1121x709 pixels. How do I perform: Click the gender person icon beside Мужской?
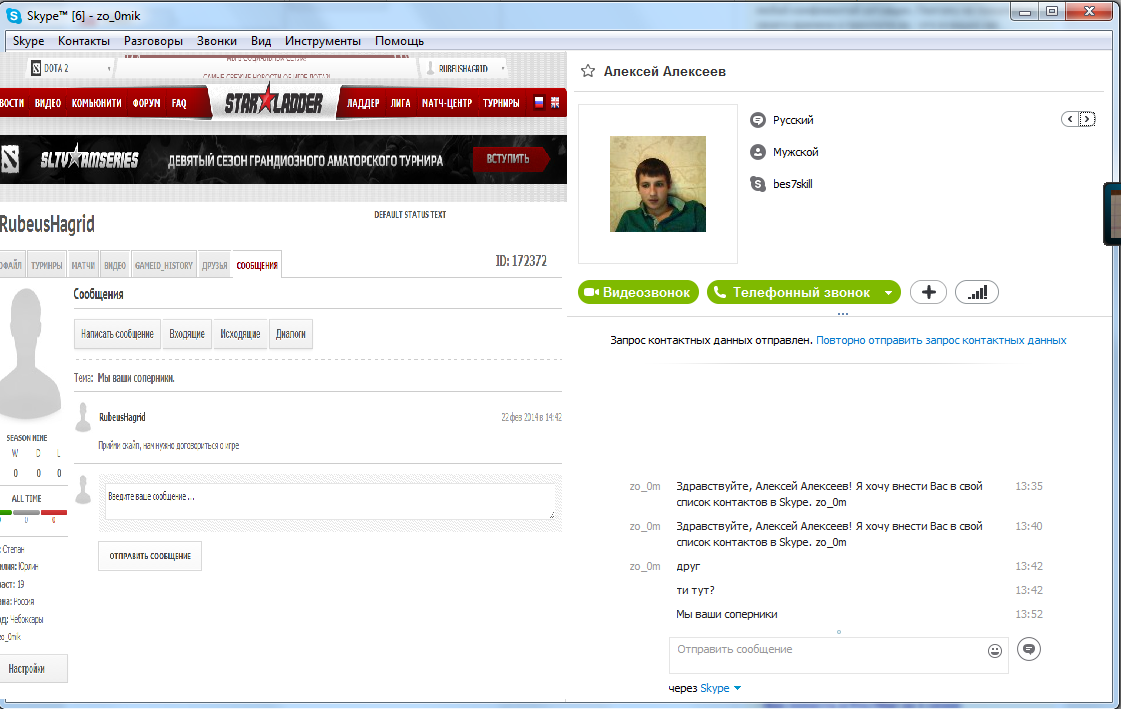click(x=758, y=152)
